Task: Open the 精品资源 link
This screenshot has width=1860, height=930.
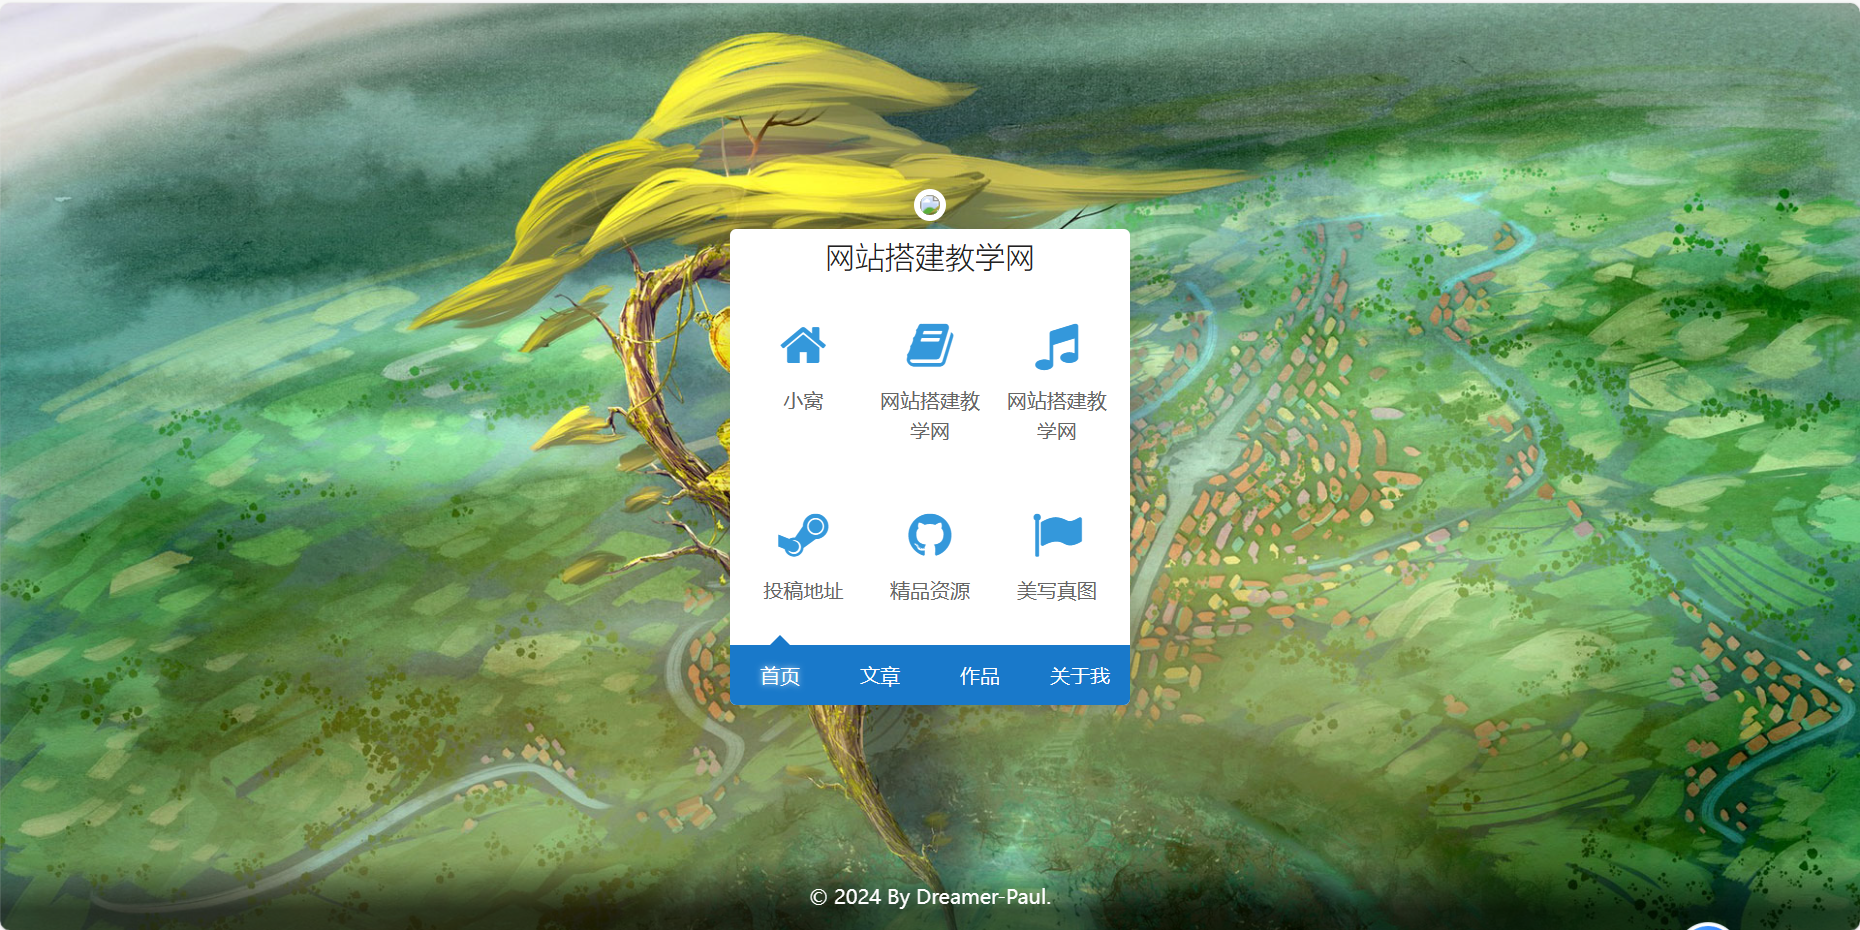Action: point(930,591)
